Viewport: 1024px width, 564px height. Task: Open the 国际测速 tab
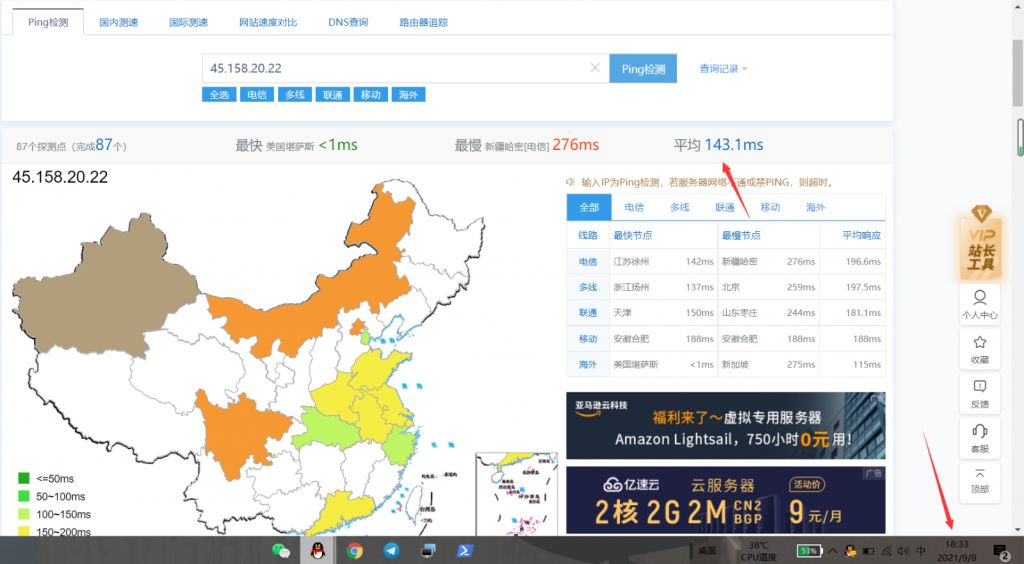pyautogui.click(x=188, y=22)
